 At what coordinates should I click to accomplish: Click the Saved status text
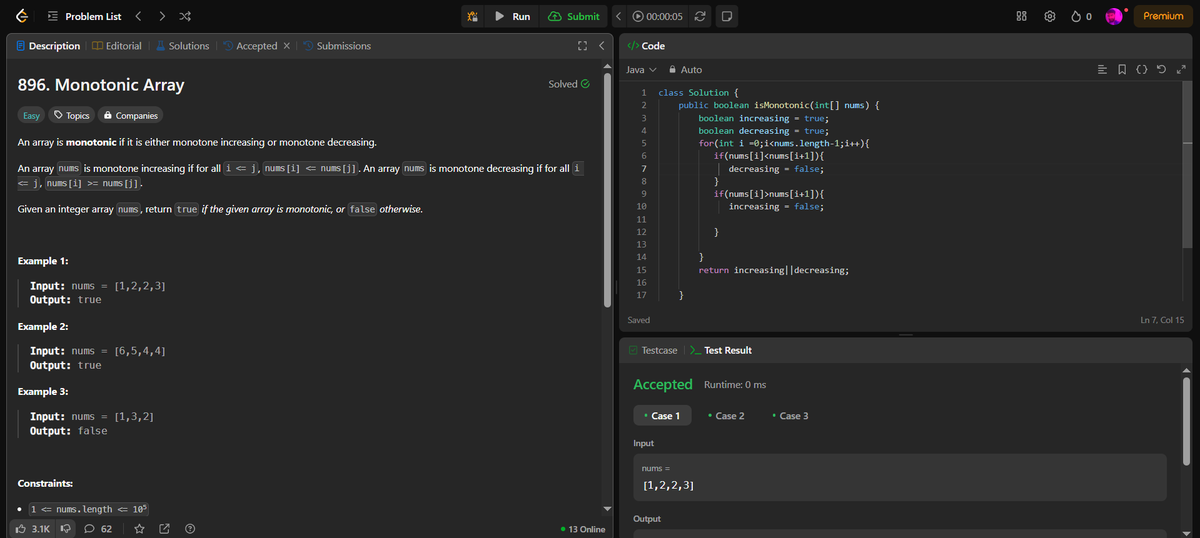tap(638, 320)
